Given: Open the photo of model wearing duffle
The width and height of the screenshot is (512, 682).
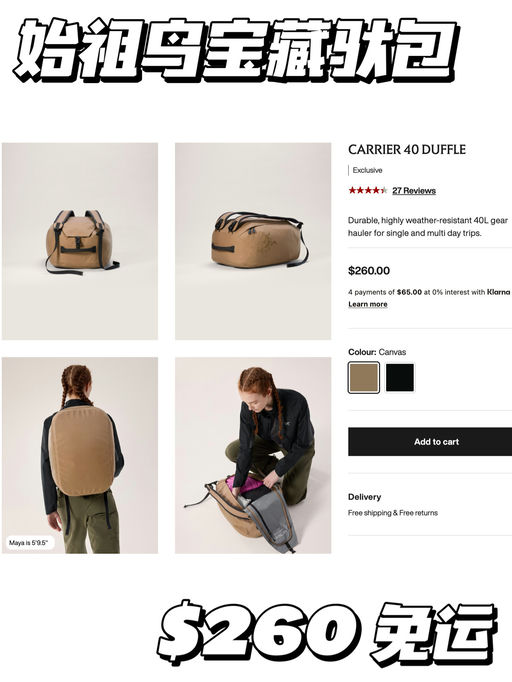Looking at the screenshot, I should pos(80,455).
